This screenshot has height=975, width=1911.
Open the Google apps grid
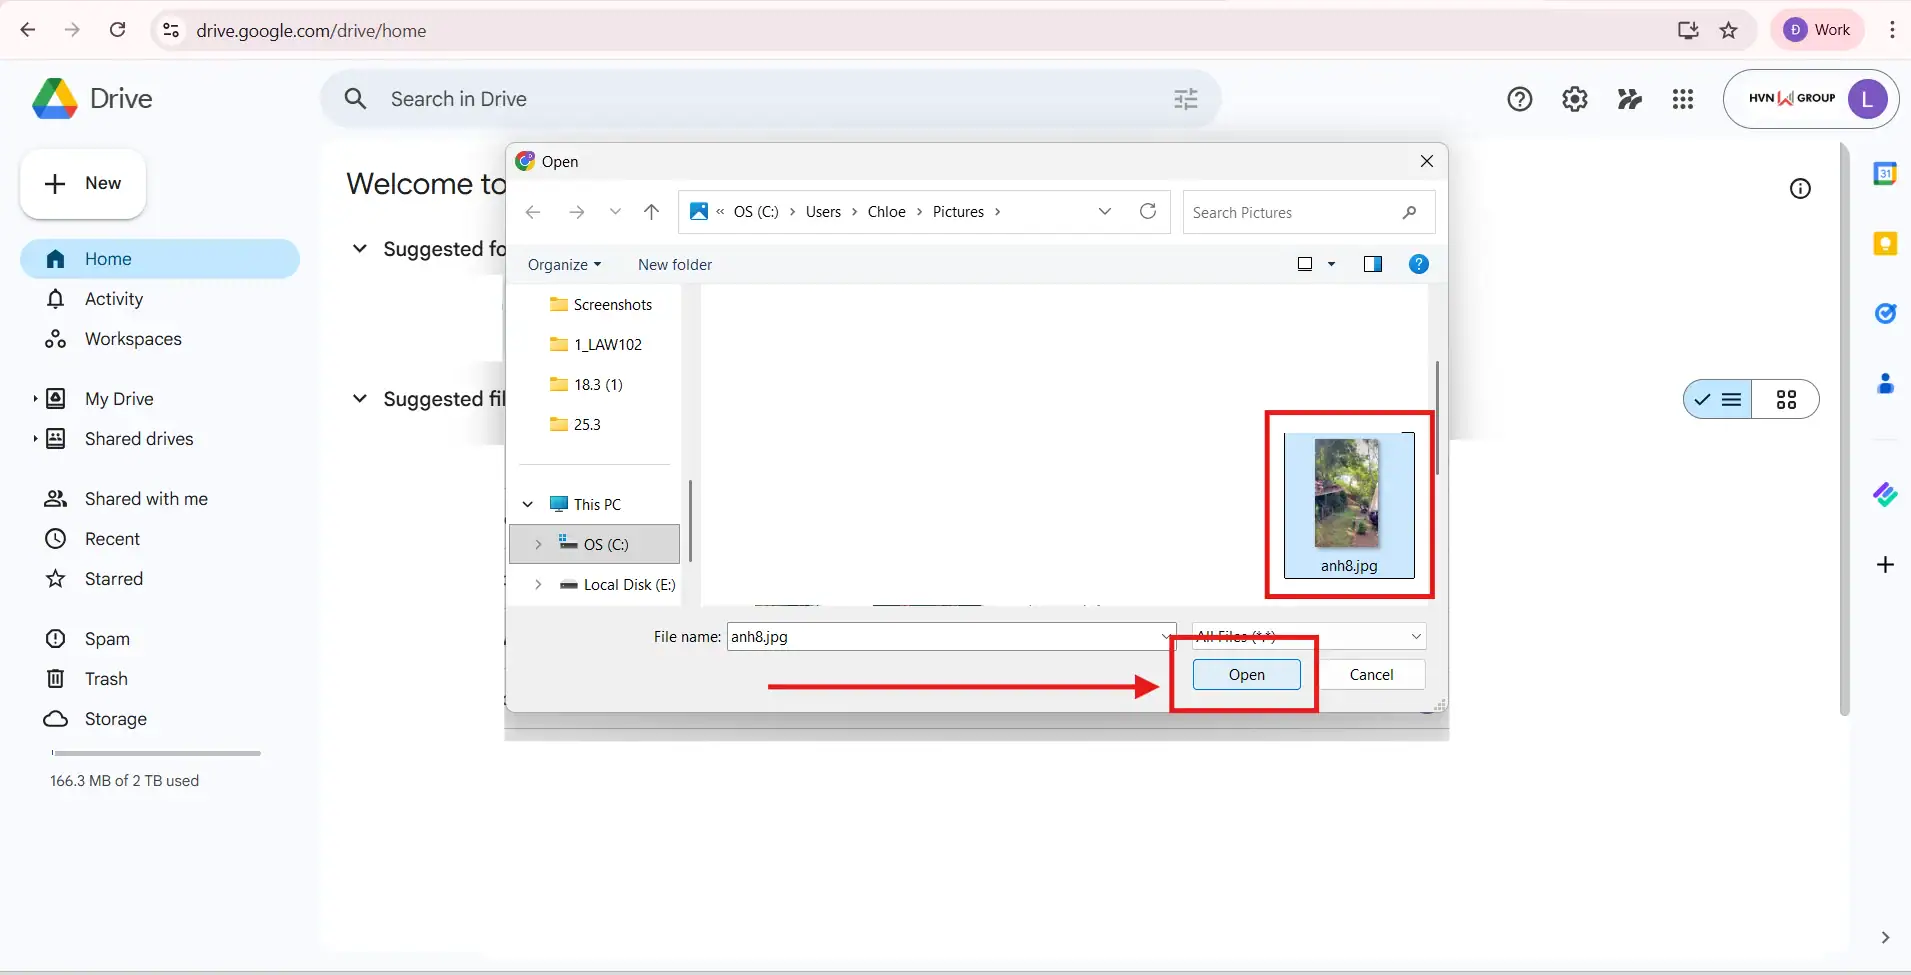coord(1684,99)
